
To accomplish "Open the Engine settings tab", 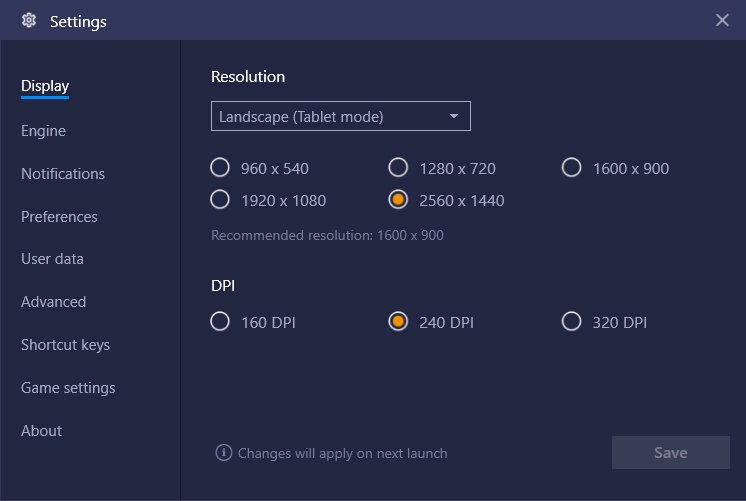I will click(43, 131).
